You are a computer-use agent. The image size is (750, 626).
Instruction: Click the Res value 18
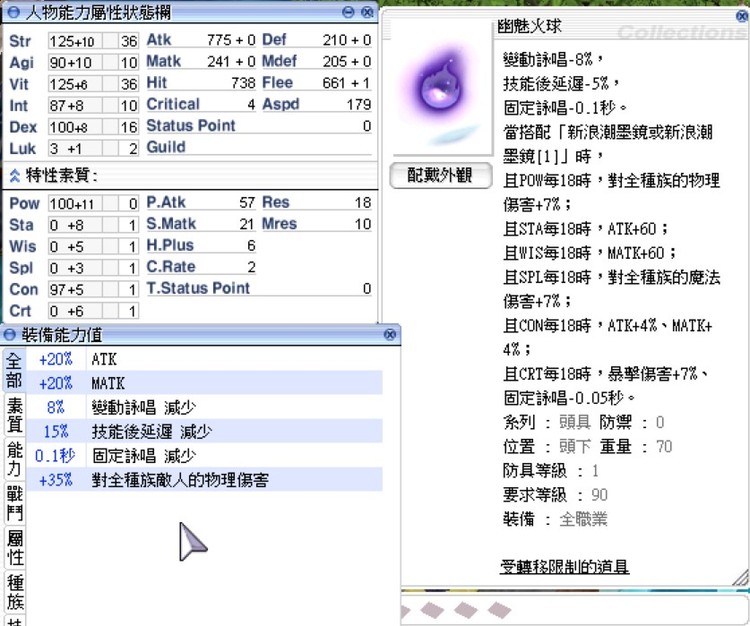point(363,202)
